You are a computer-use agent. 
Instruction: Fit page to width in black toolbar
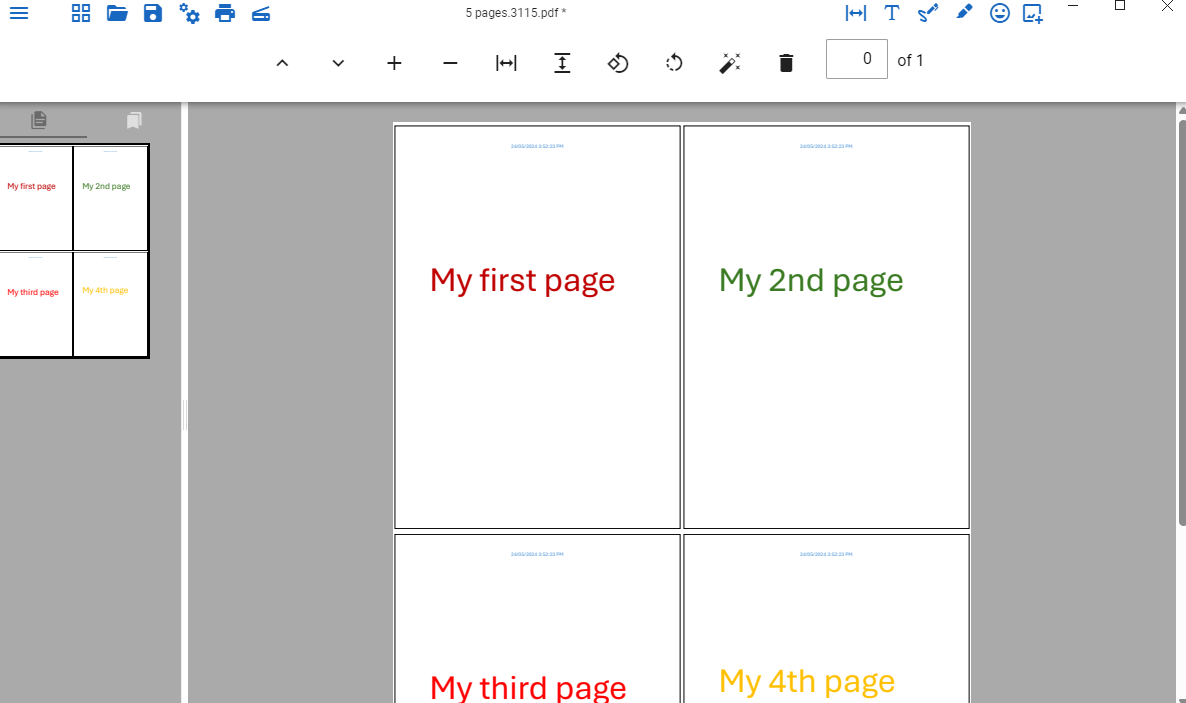pyautogui.click(x=506, y=63)
